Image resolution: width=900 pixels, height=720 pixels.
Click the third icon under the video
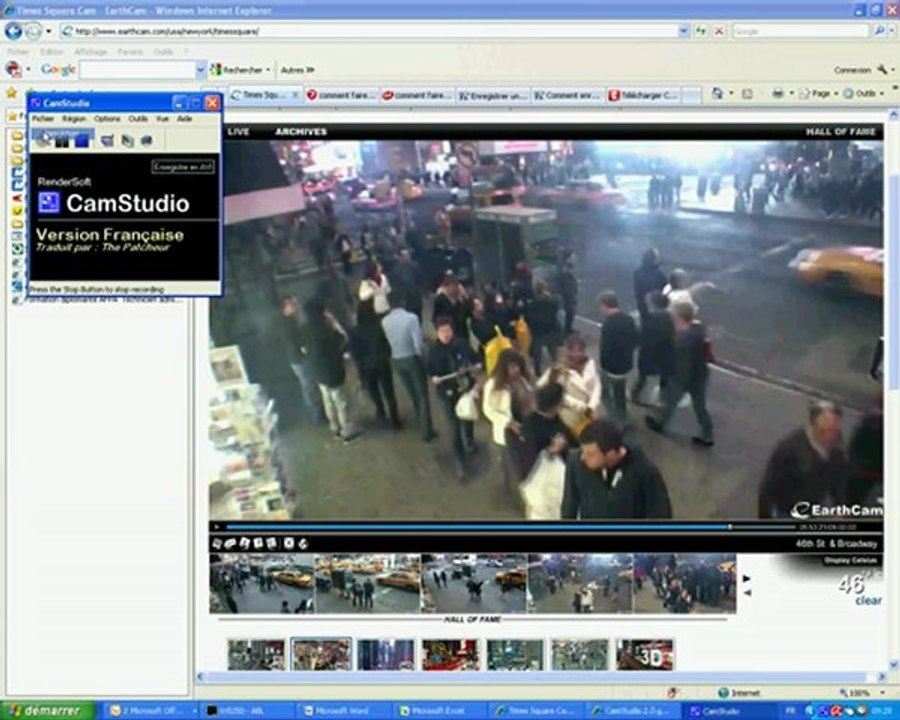(245, 543)
